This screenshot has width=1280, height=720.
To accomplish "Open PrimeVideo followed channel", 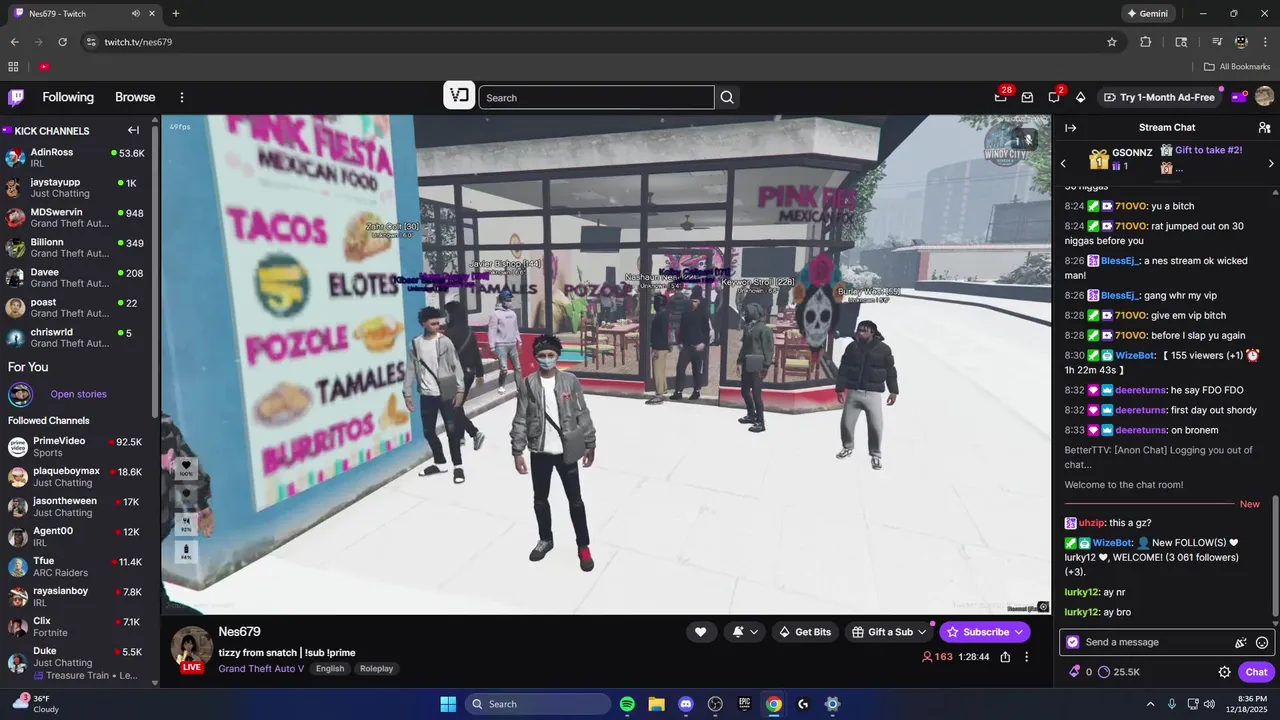I will (75, 447).
